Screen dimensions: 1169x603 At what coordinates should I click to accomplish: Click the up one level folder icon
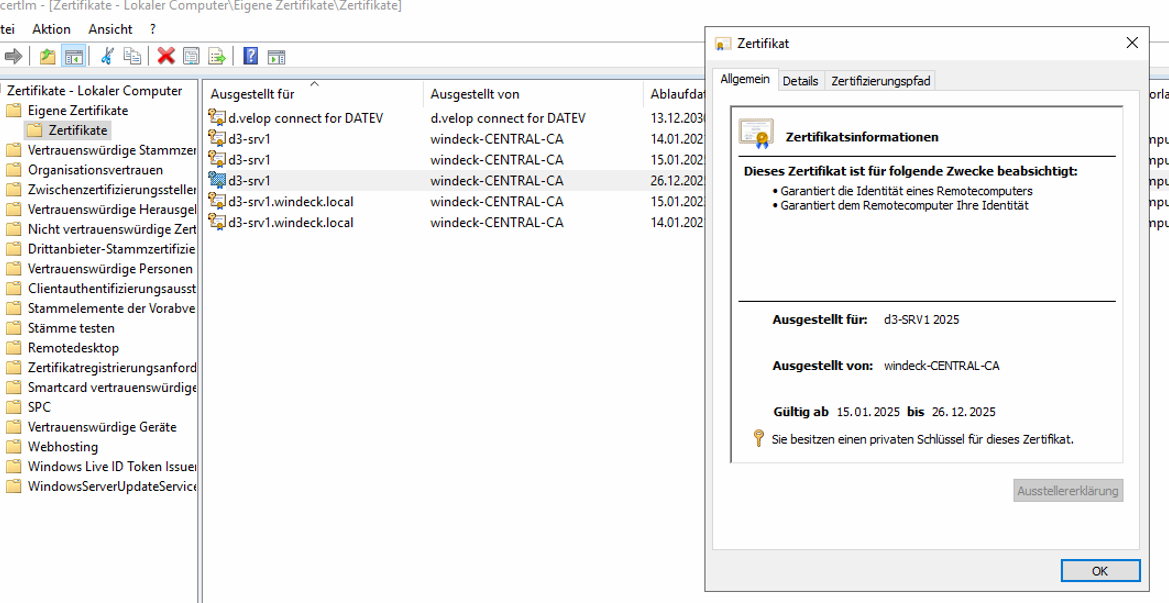pyautogui.click(x=47, y=56)
